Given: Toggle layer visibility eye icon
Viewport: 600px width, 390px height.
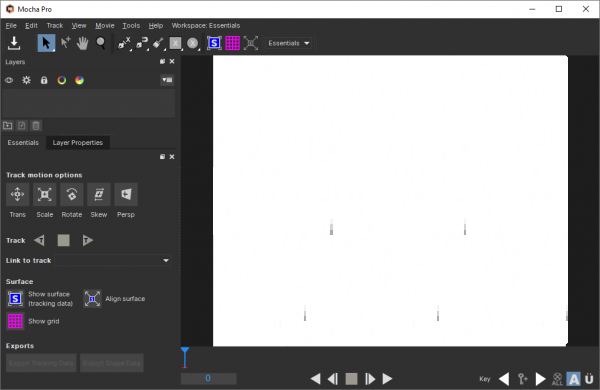Looking at the screenshot, I should [9, 80].
